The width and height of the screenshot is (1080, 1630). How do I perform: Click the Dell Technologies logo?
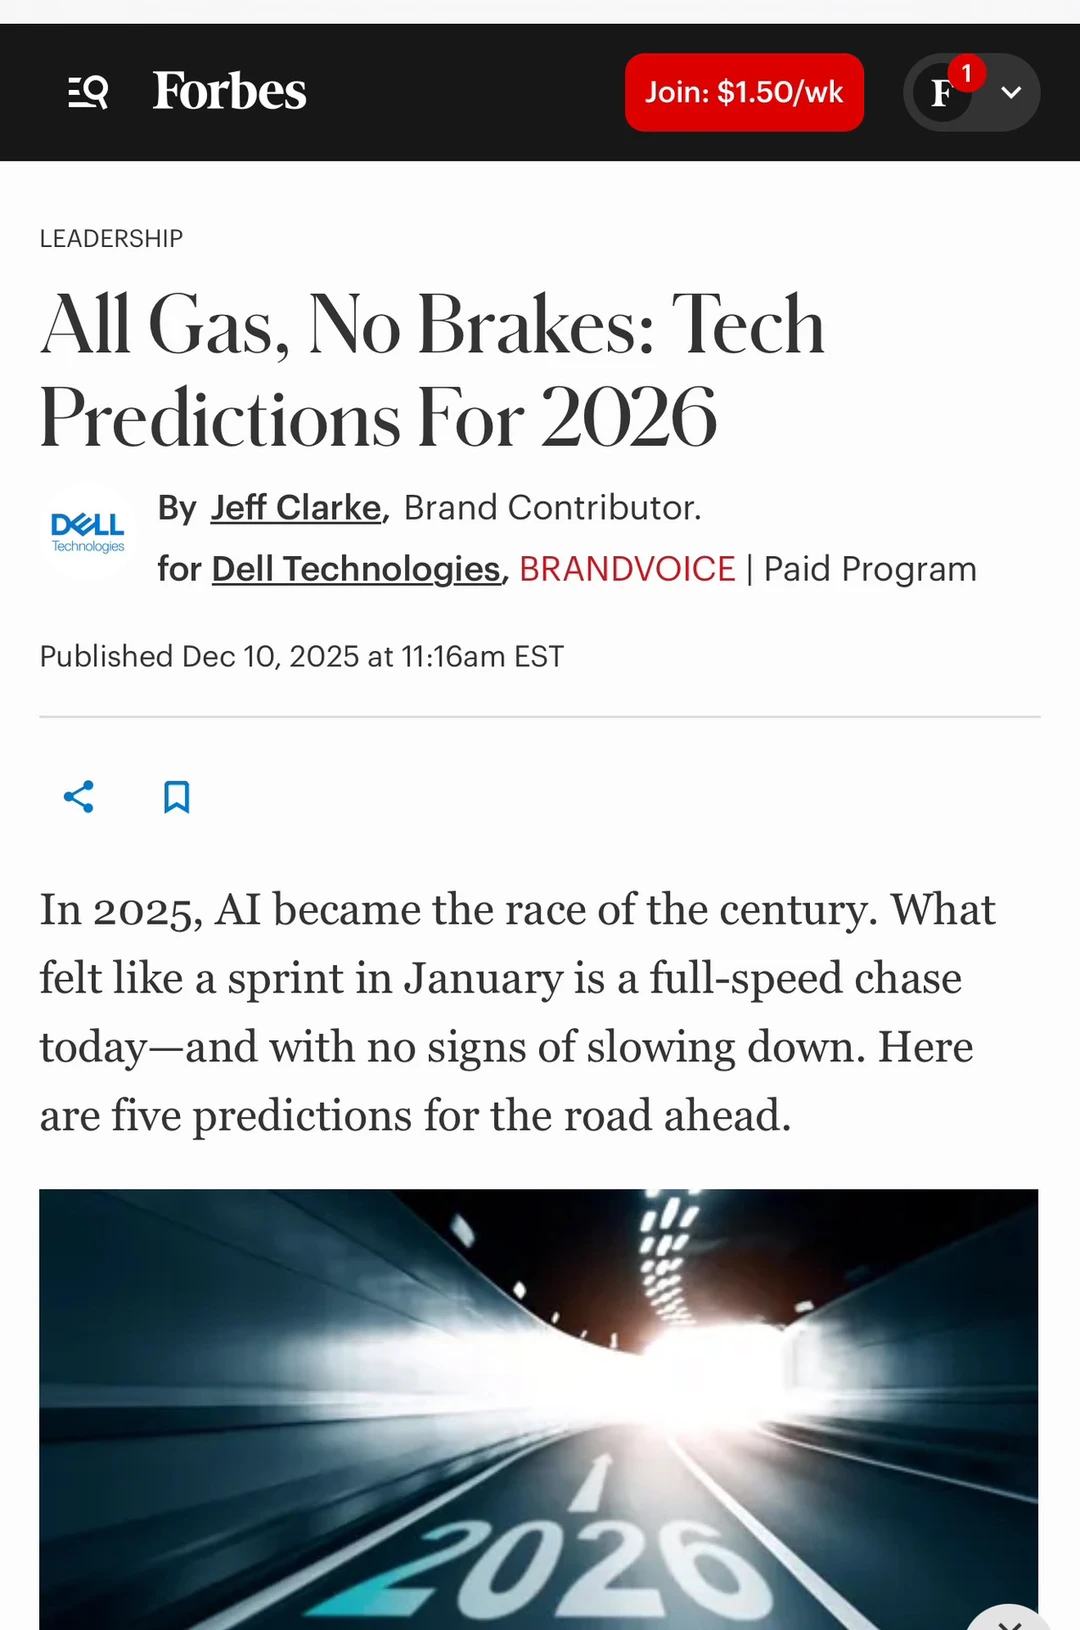click(x=88, y=531)
